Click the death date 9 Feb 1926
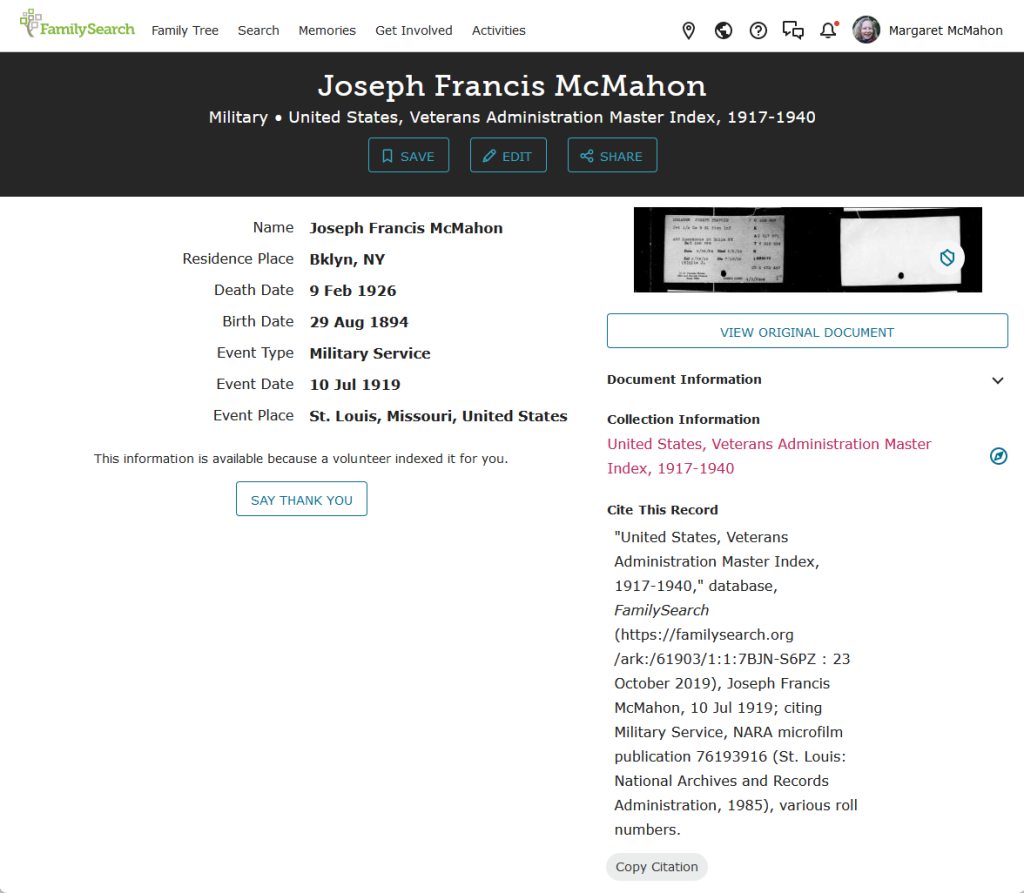Image resolution: width=1024 pixels, height=893 pixels. 353,291
